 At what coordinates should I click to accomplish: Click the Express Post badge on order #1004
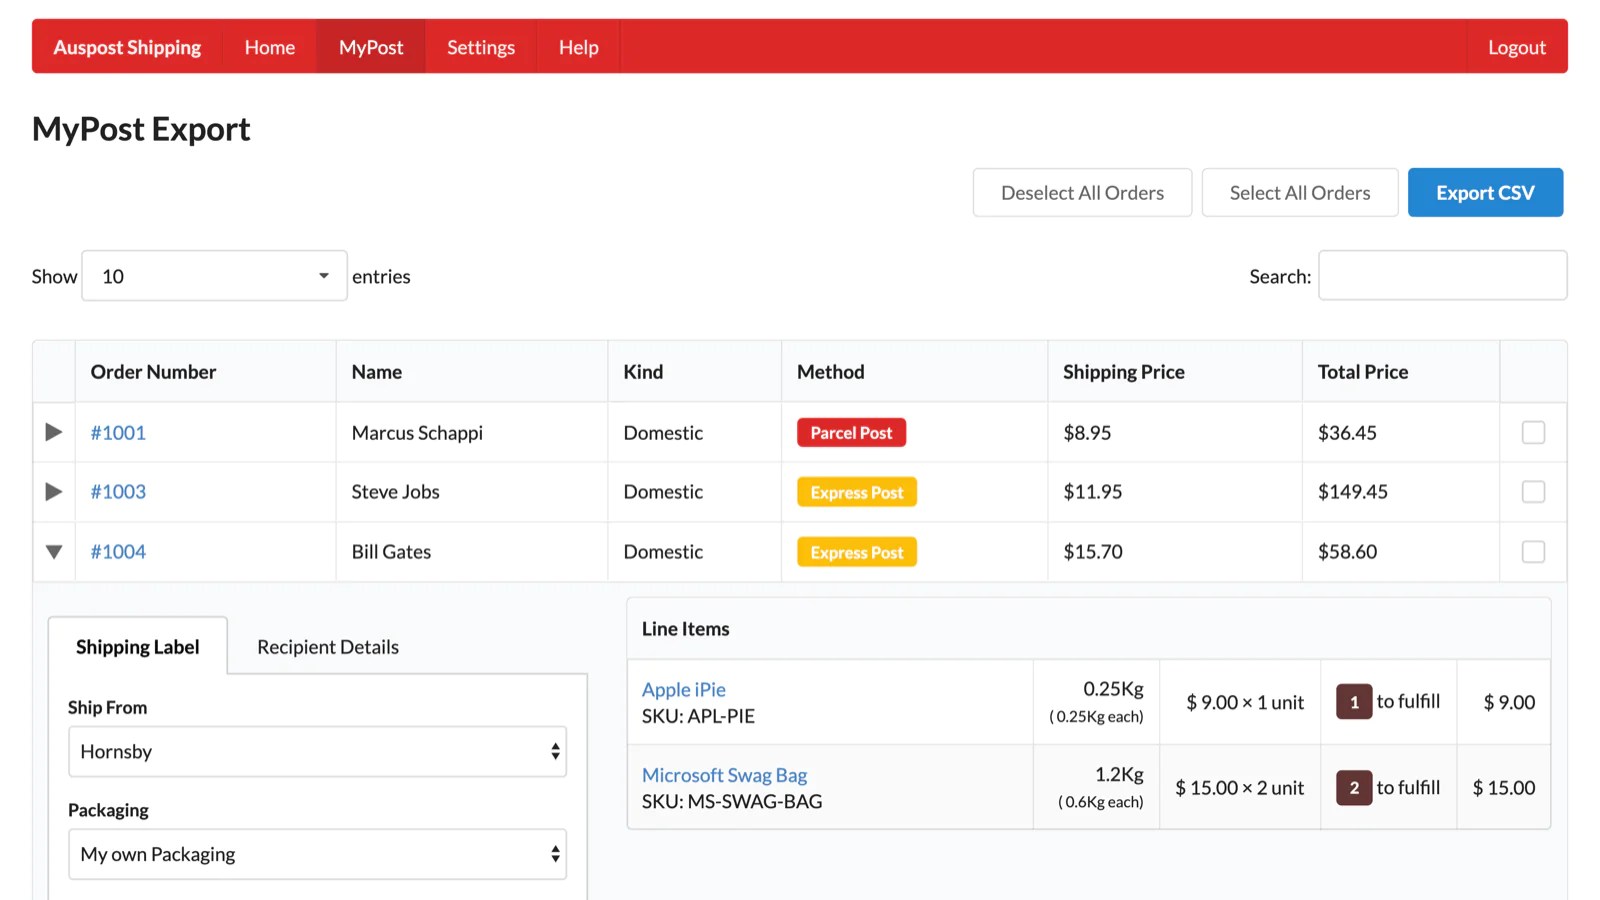(x=856, y=551)
